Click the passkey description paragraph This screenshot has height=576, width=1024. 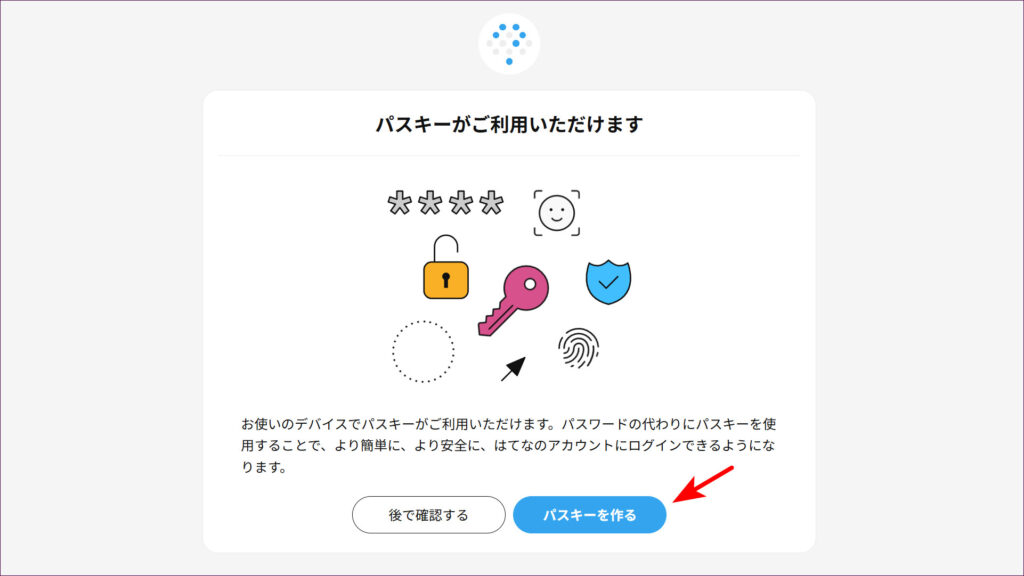point(509,445)
